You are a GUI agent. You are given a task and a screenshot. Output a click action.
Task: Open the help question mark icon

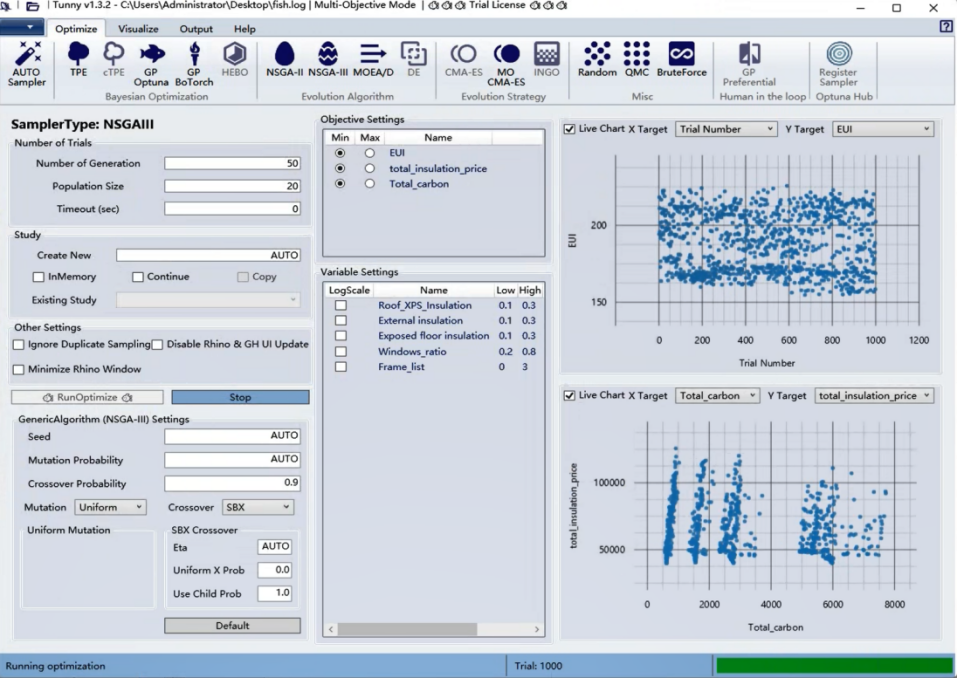[946, 26]
